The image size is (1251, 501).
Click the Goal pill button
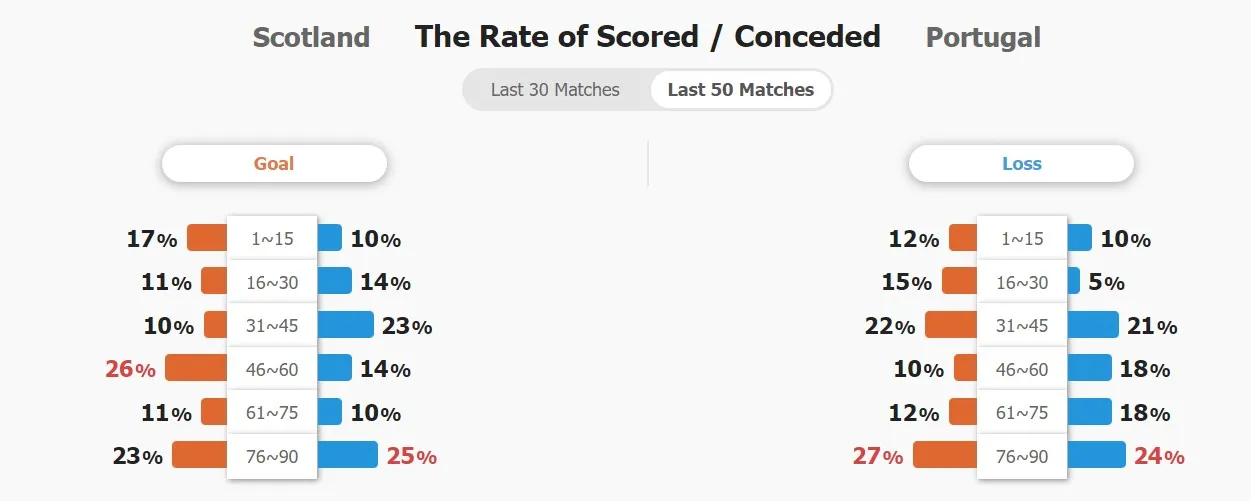[274, 164]
